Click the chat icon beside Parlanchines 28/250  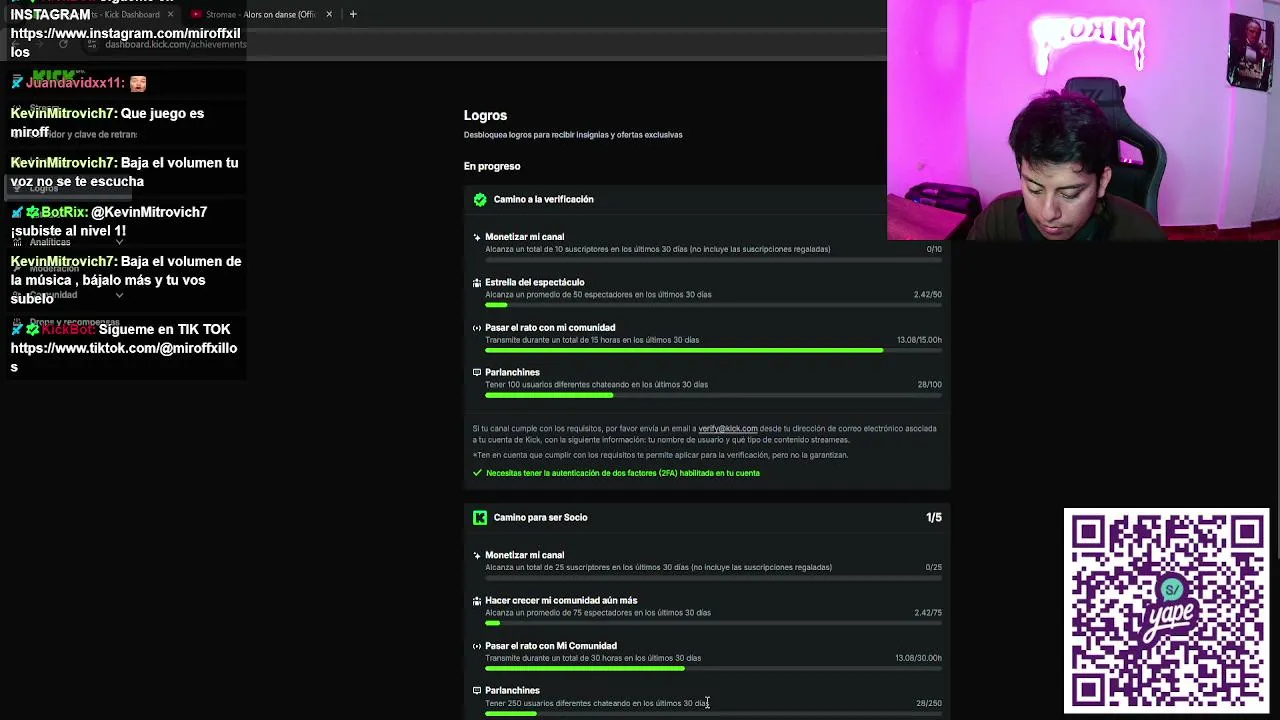(477, 690)
